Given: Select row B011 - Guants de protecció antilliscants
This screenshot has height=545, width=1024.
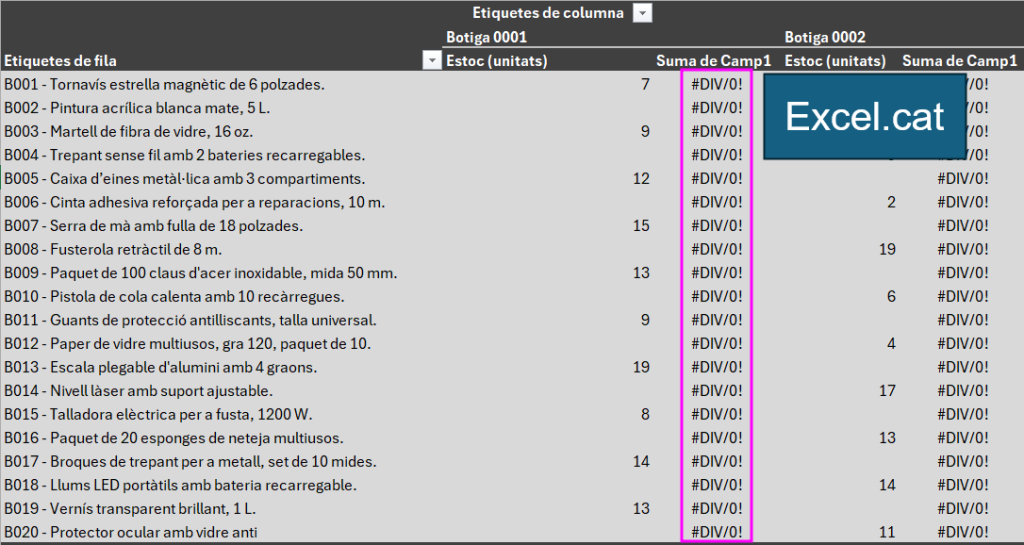Looking at the screenshot, I should click(x=190, y=320).
